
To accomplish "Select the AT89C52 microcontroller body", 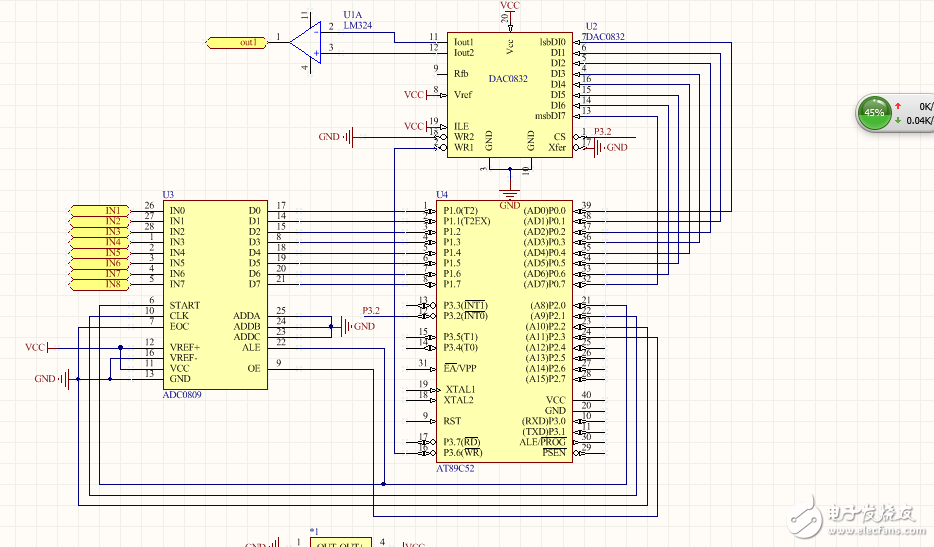I will point(505,331).
